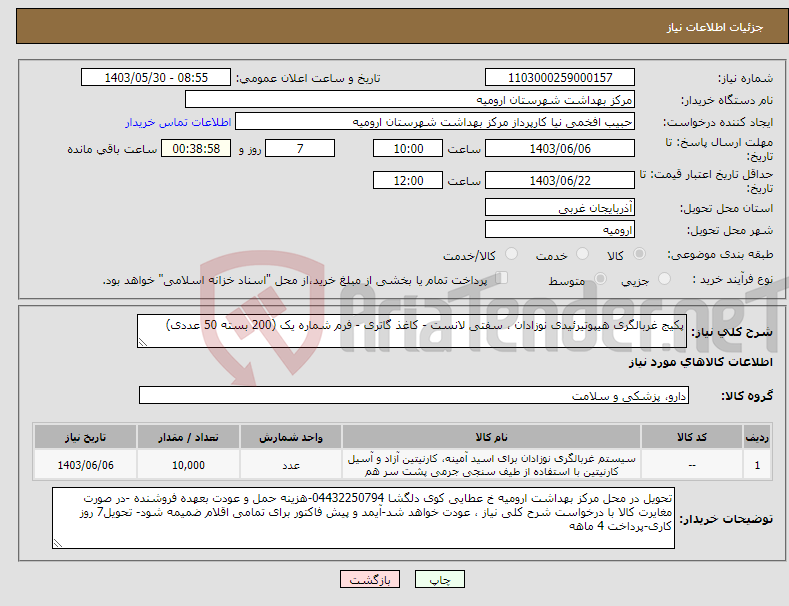Click the buyer notes text area
Viewport: 789px width, 606px height.
coord(363,518)
